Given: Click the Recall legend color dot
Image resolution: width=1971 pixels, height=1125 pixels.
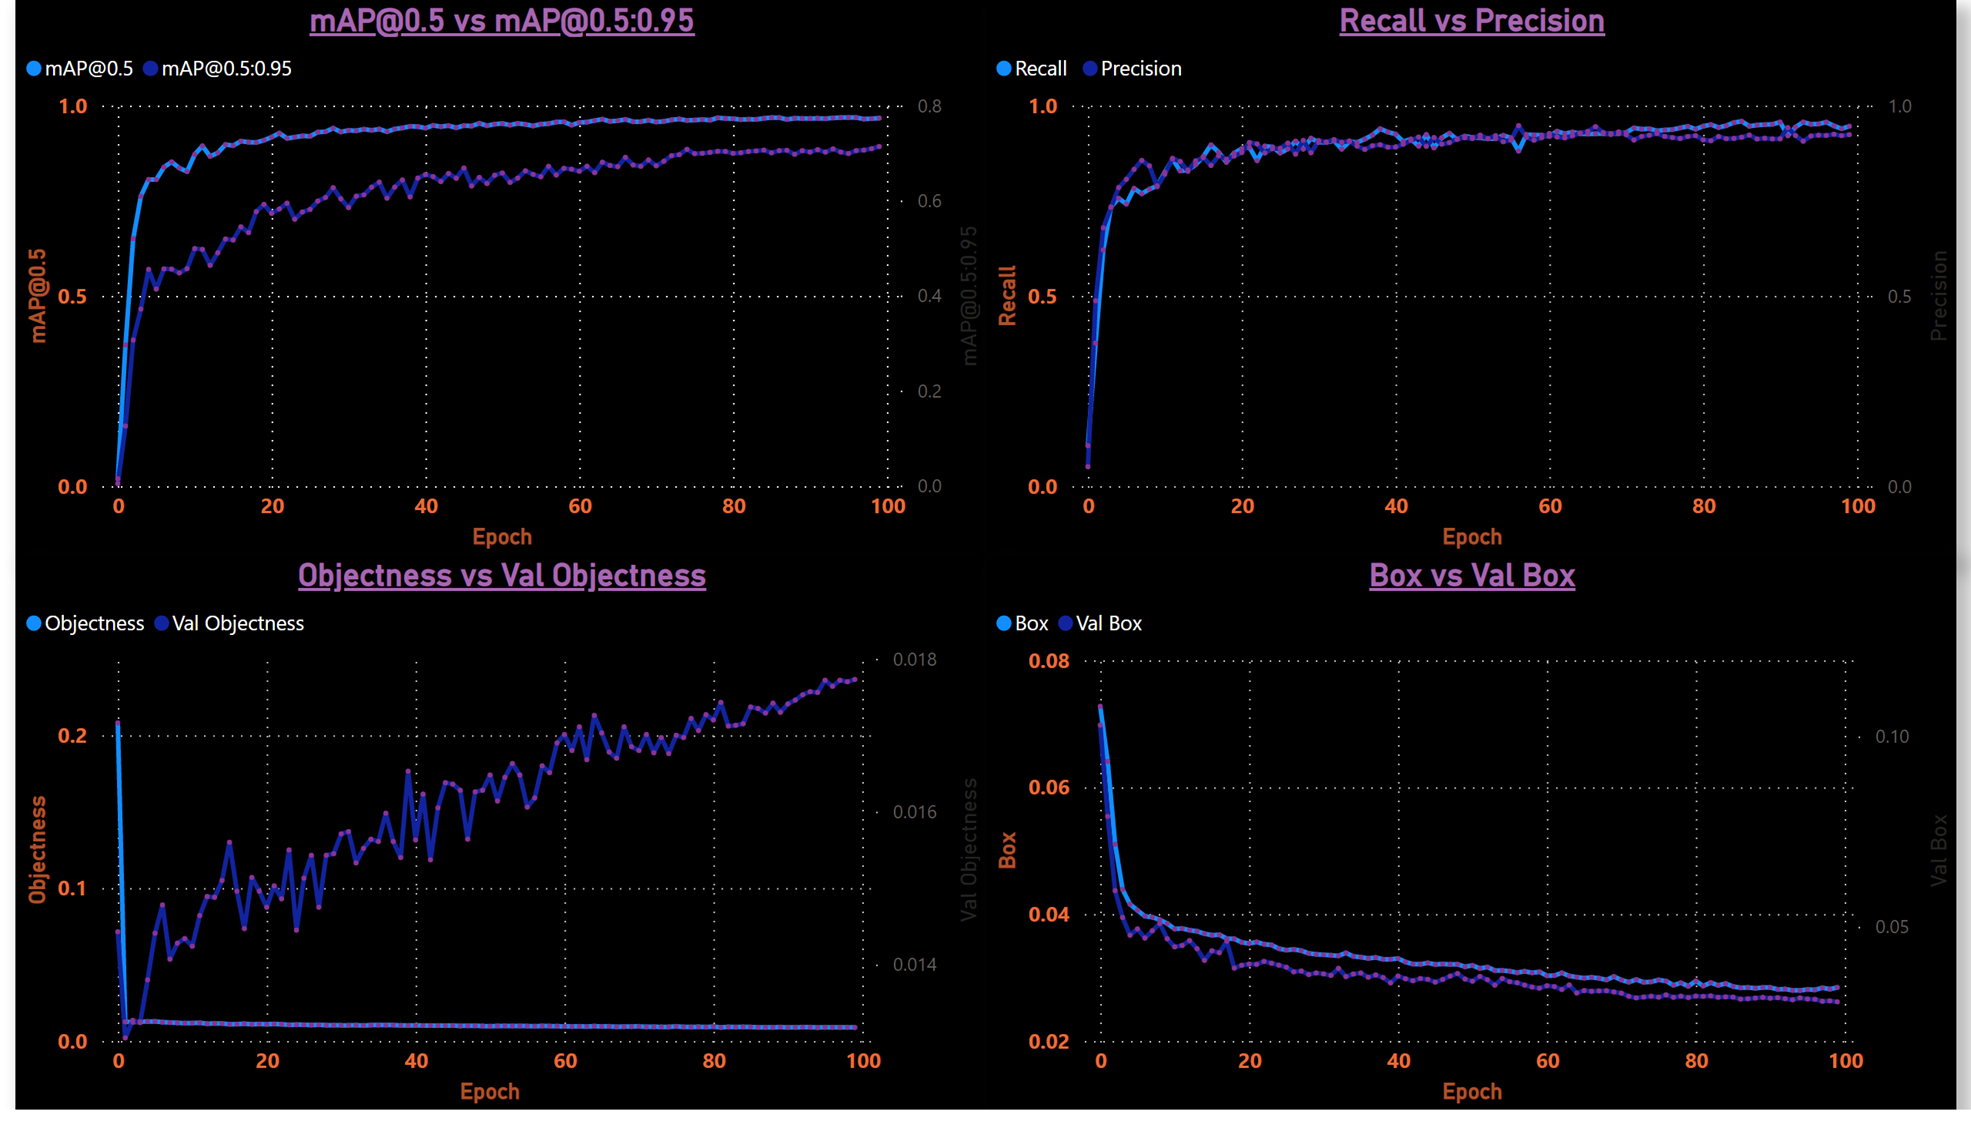Looking at the screenshot, I should pyautogui.click(x=1004, y=69).
